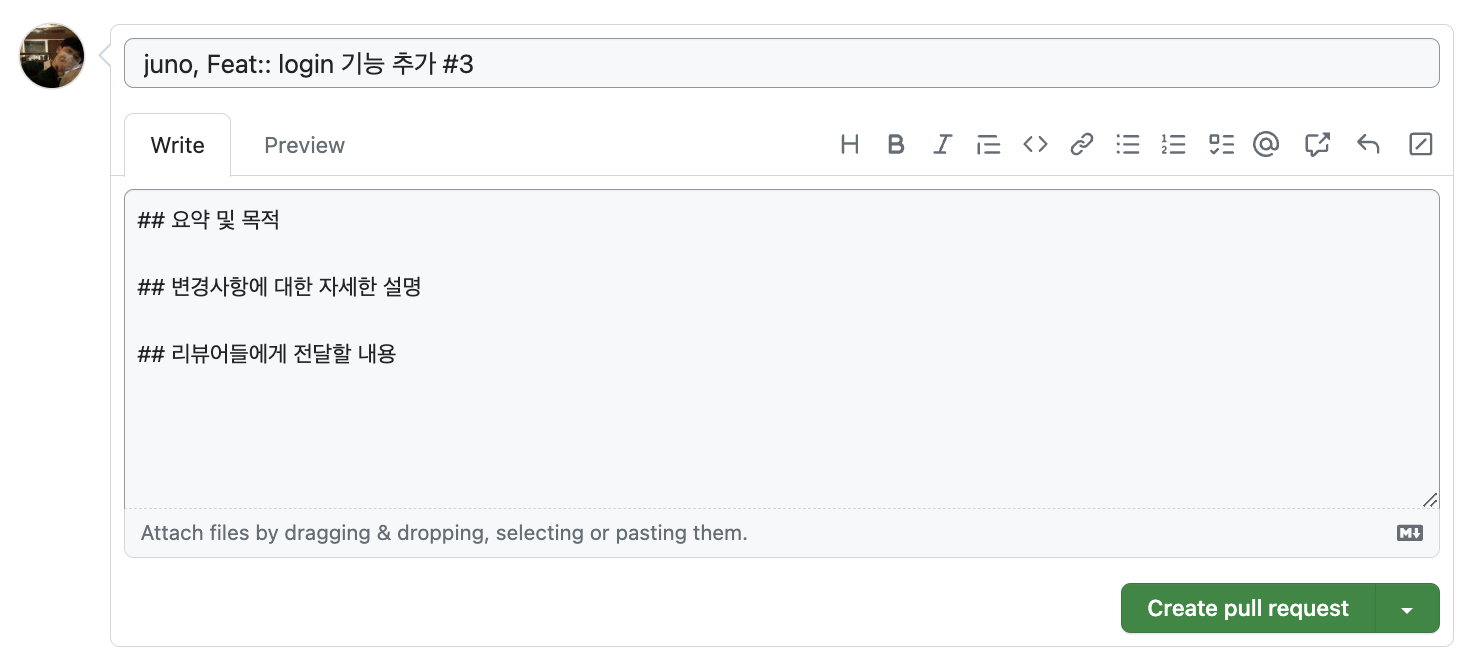Viewport: 1470px width, 658px height.
Task: Click the attach files hint area
Action: (444, 533)
